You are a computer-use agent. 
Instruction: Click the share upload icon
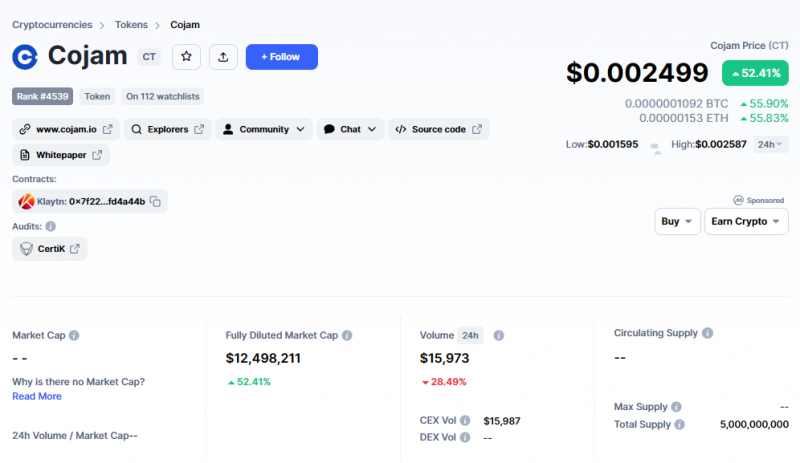[223, 57]
